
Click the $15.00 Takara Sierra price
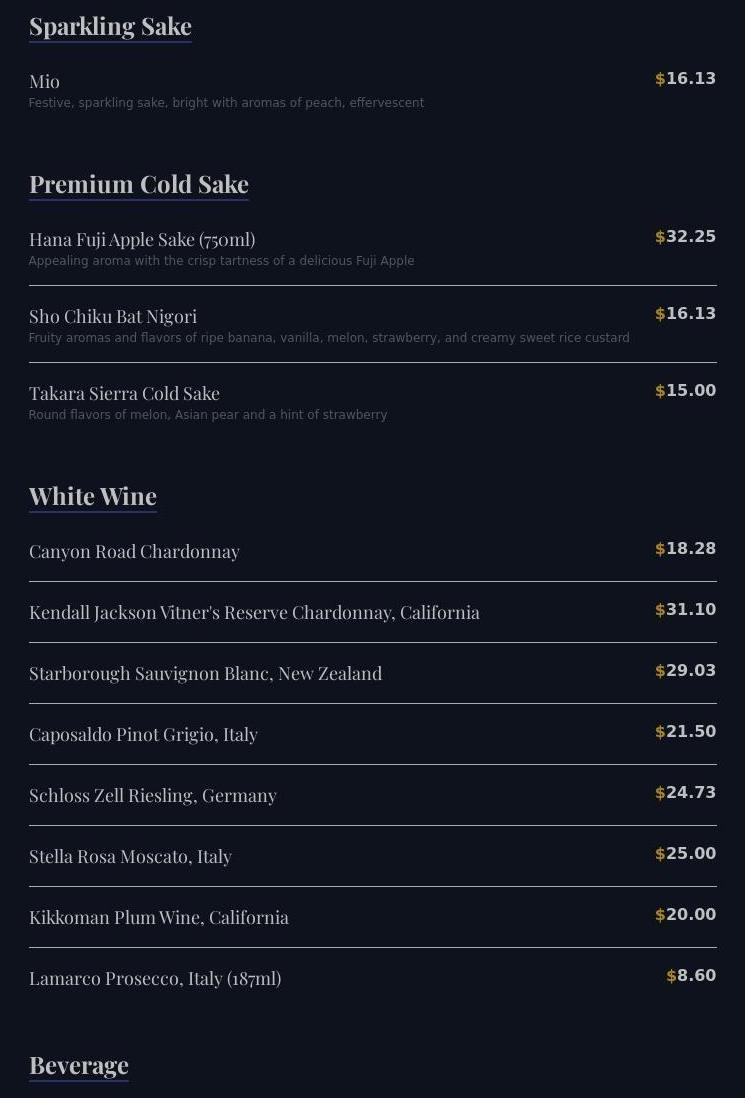tap(685, 390)
